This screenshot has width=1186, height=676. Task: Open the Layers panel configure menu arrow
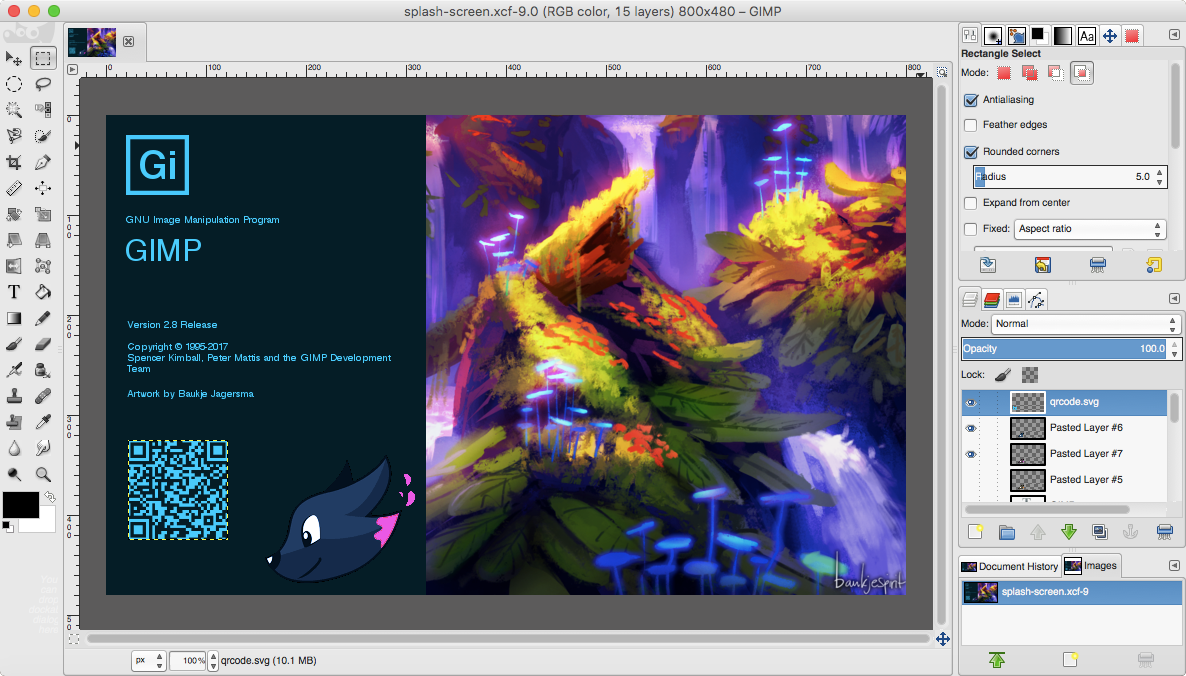1174,298
